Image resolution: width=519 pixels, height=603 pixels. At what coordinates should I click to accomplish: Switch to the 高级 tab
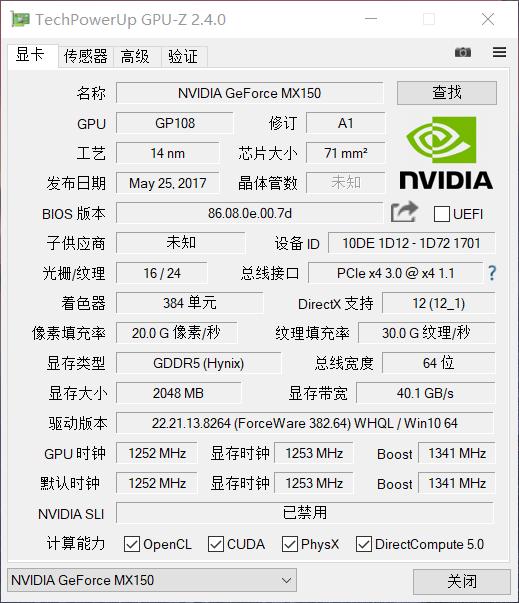pyautogui.click(x=135, y=57)
